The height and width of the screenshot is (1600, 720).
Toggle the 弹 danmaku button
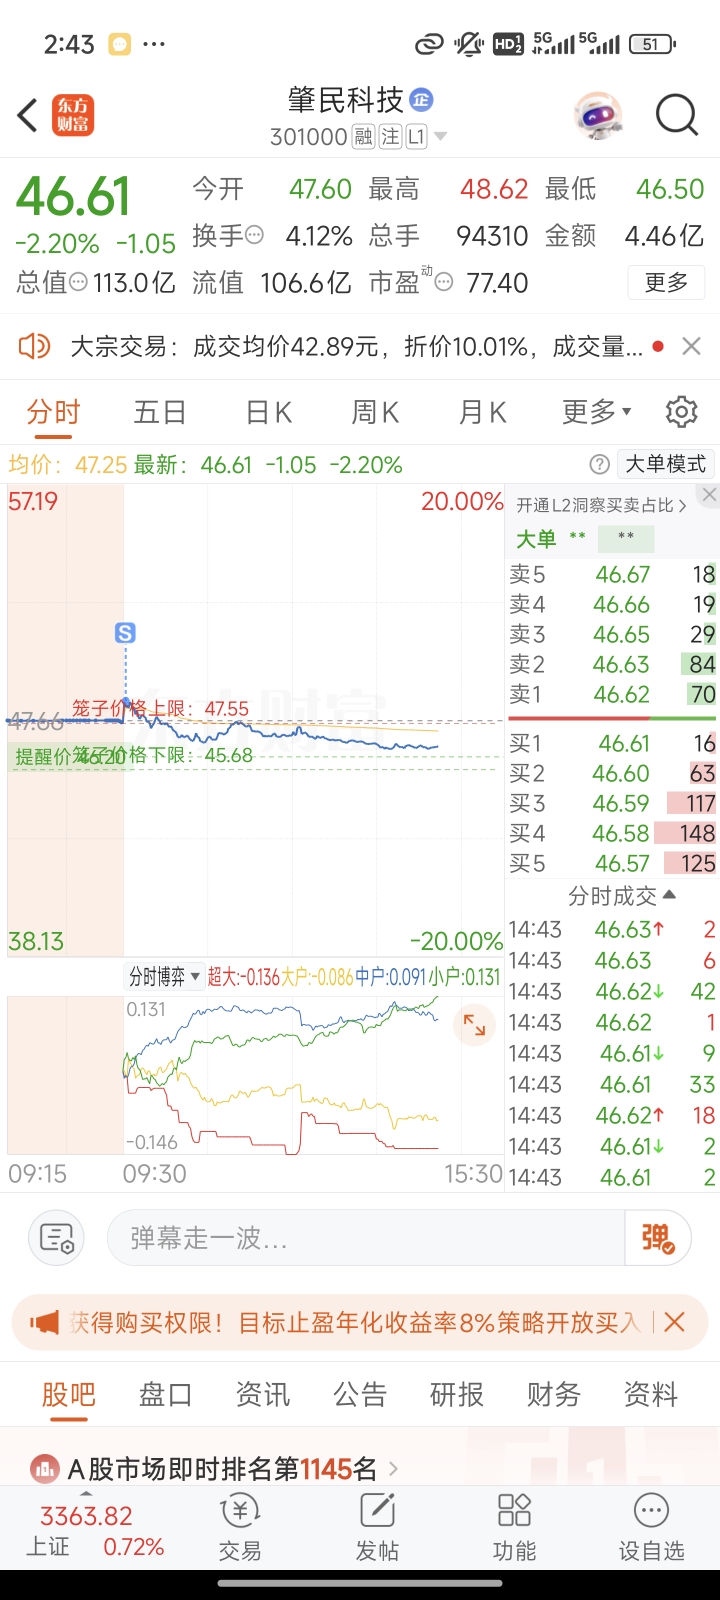pyautogui.click(x=657, y=1238)
